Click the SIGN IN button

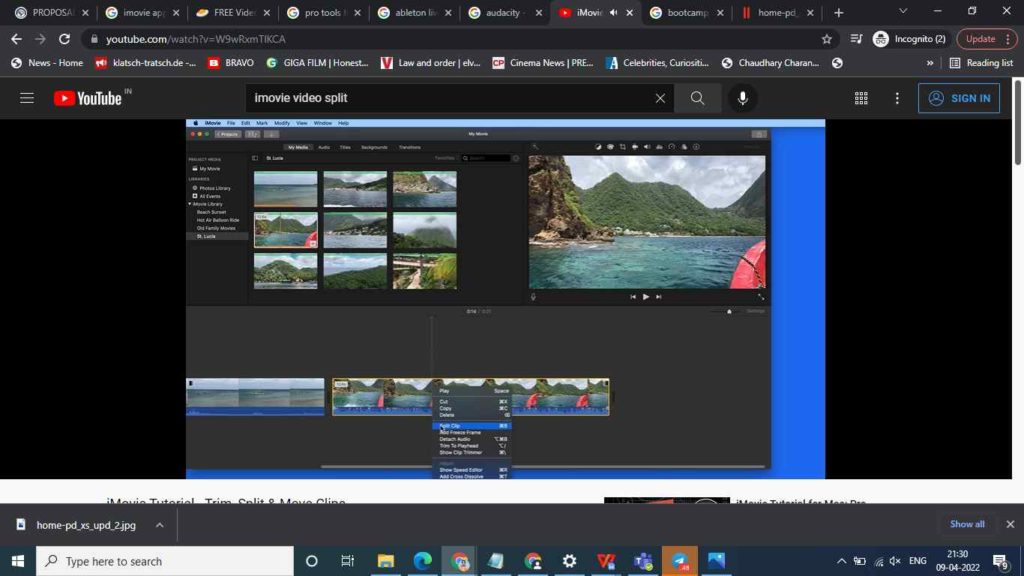tap(959, 98)
